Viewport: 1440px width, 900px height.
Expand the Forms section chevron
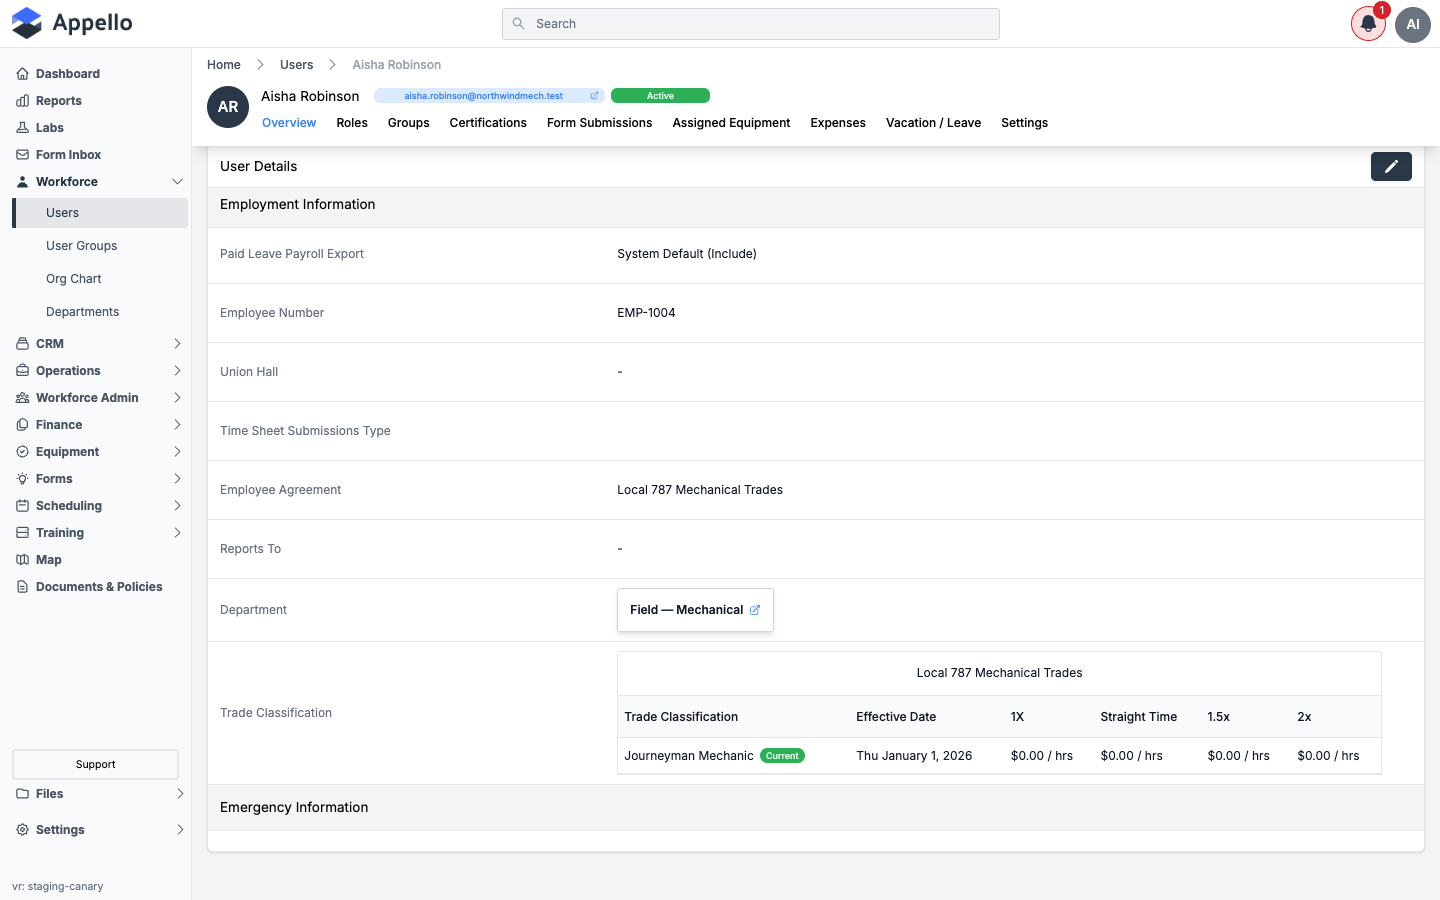coord(177,479)
